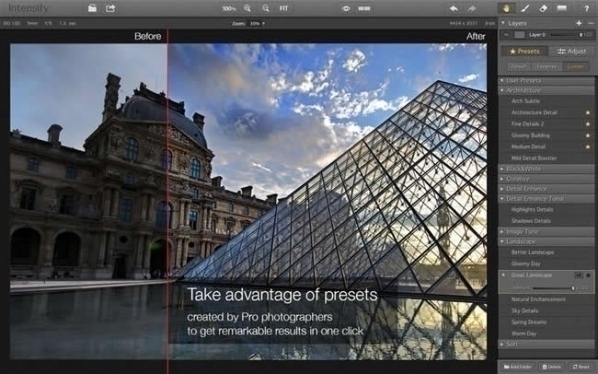Select the Brush masking tool
This screenshot has width=598, height=374.
[525, 8]
